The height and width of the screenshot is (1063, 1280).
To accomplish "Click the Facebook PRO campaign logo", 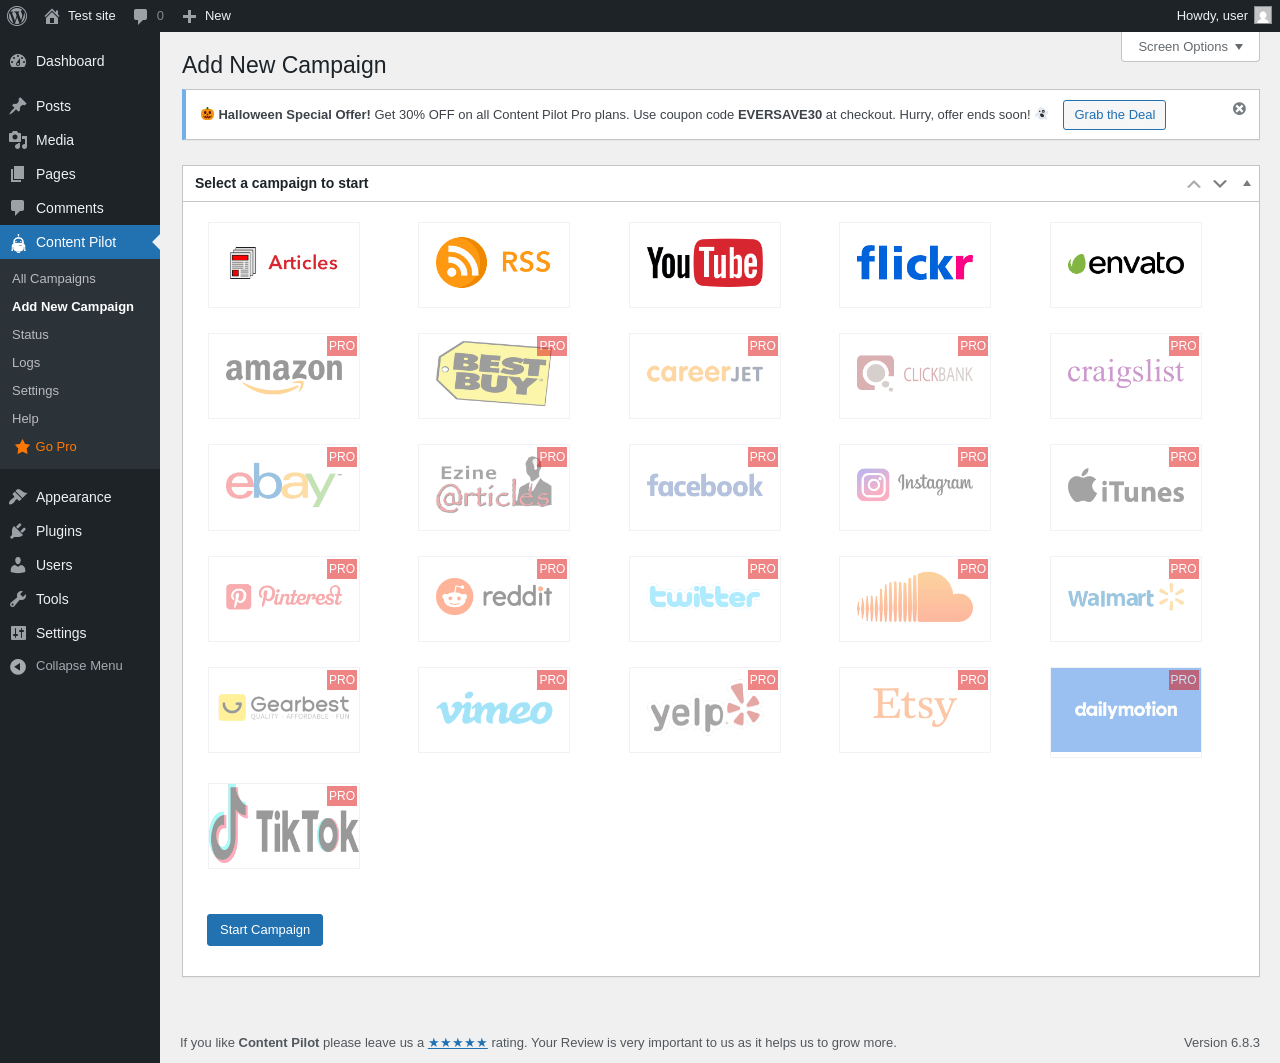I will point(705,487).
